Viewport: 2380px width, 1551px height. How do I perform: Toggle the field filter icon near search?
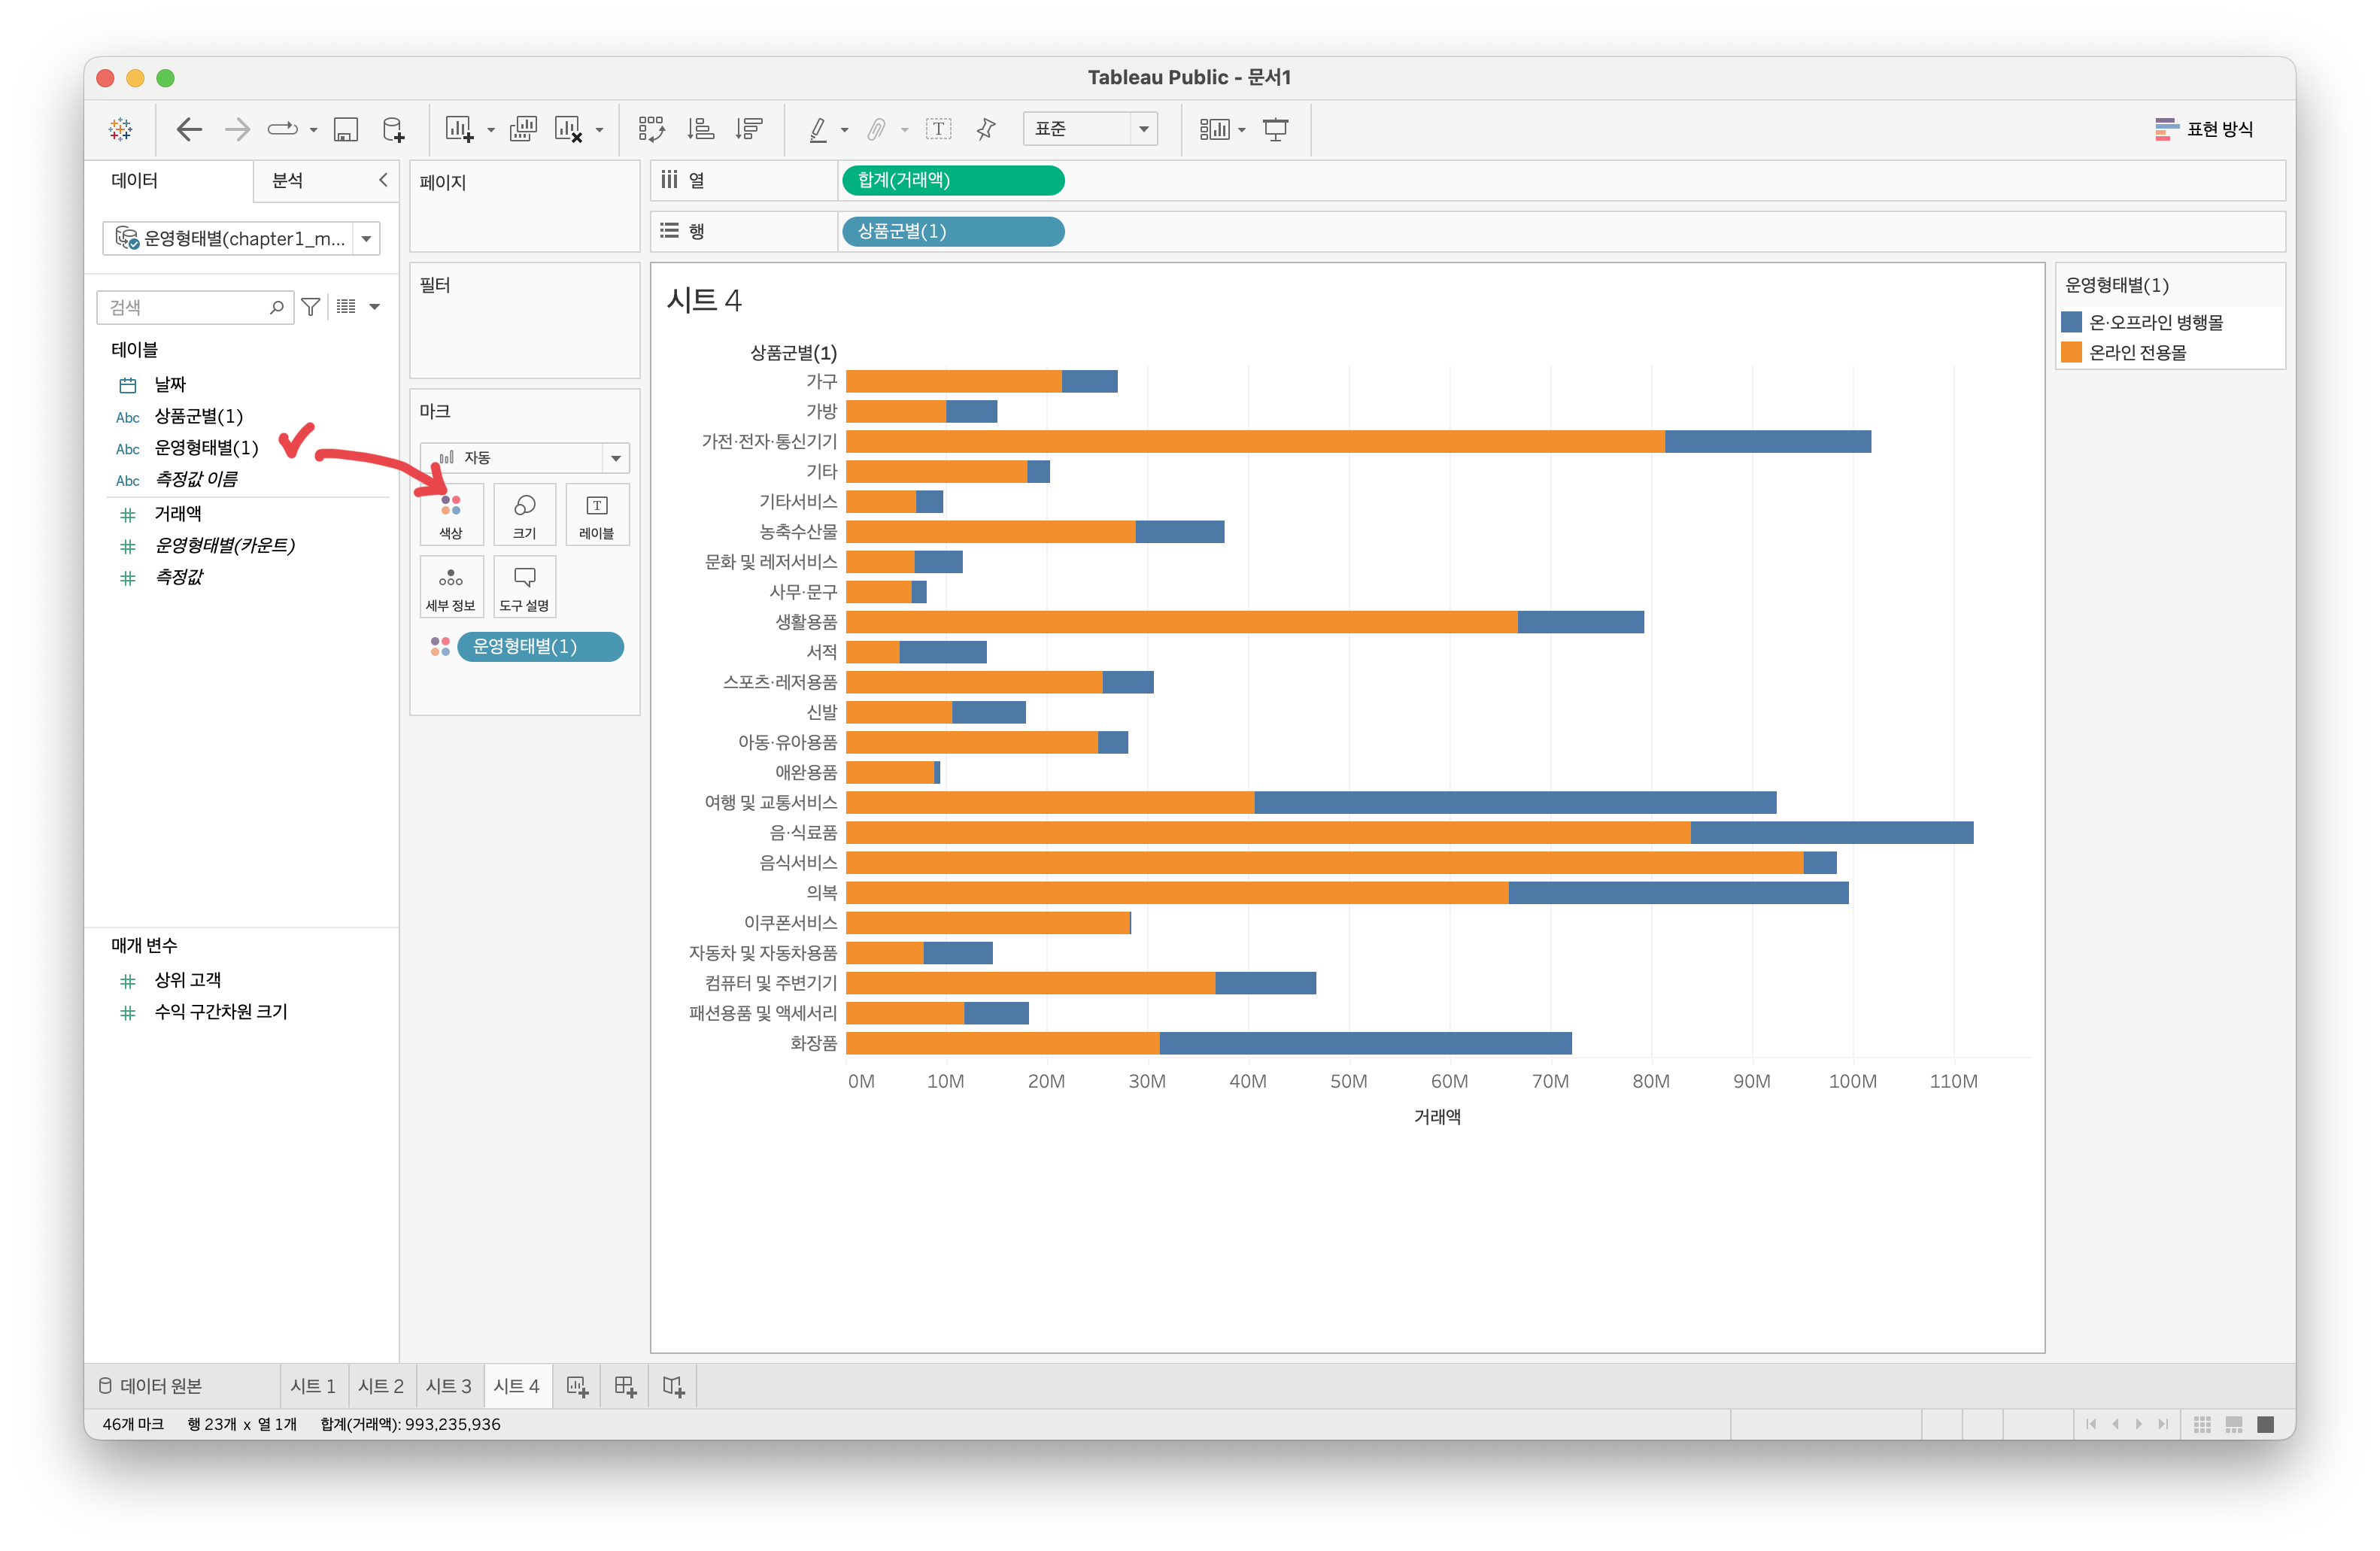[311, 307]
